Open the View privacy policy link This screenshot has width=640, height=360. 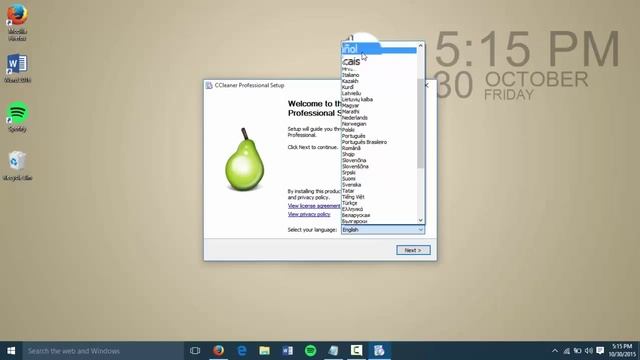click(309, 214)
